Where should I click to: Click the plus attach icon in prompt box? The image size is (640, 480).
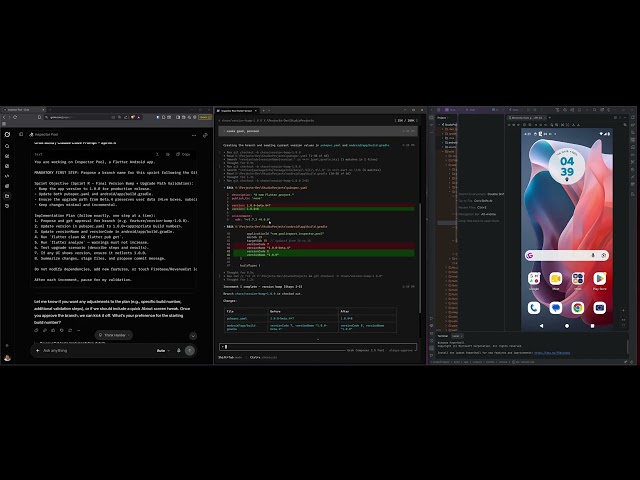click(38, 351)
